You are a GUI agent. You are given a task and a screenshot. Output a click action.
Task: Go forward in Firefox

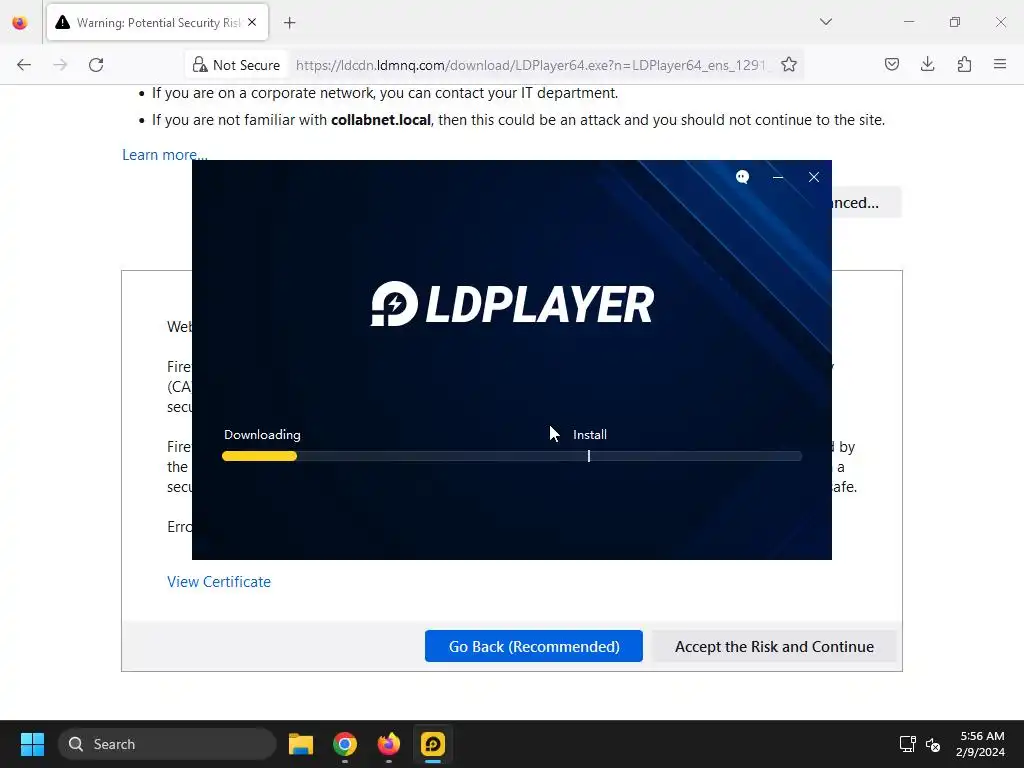(x=60, y=65)
